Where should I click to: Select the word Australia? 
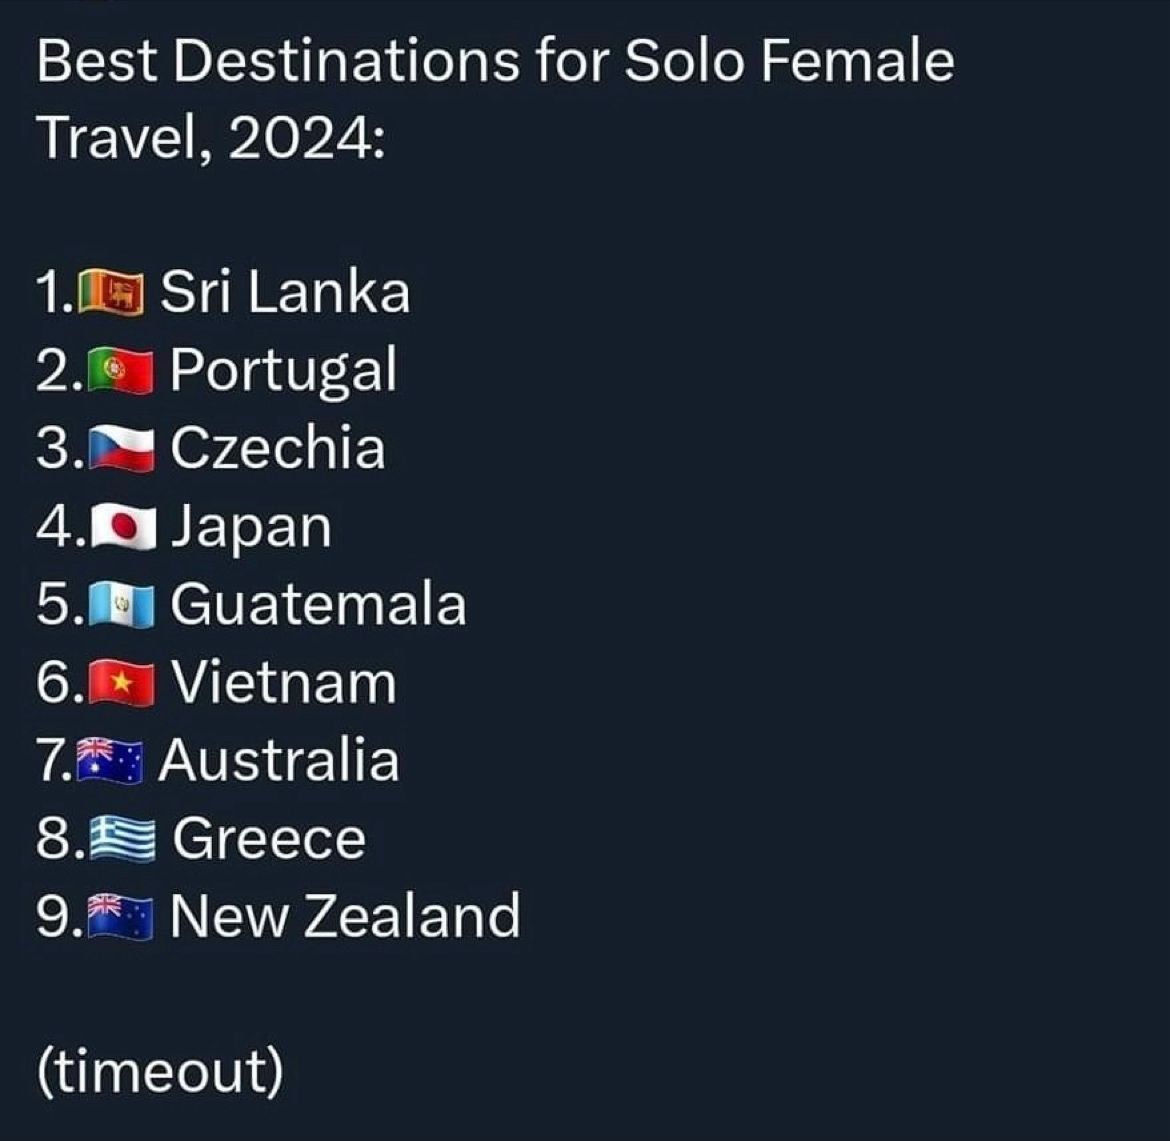pyautogui.click(x=279, y=760)
